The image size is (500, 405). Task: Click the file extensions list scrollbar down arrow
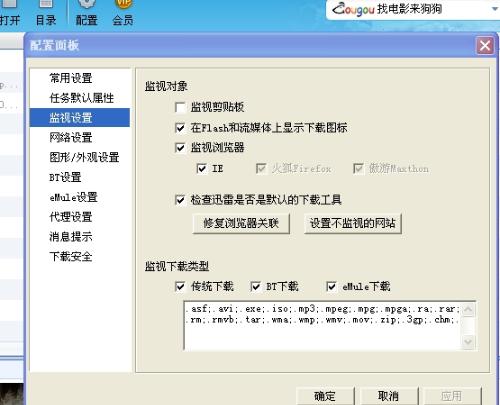468,341
